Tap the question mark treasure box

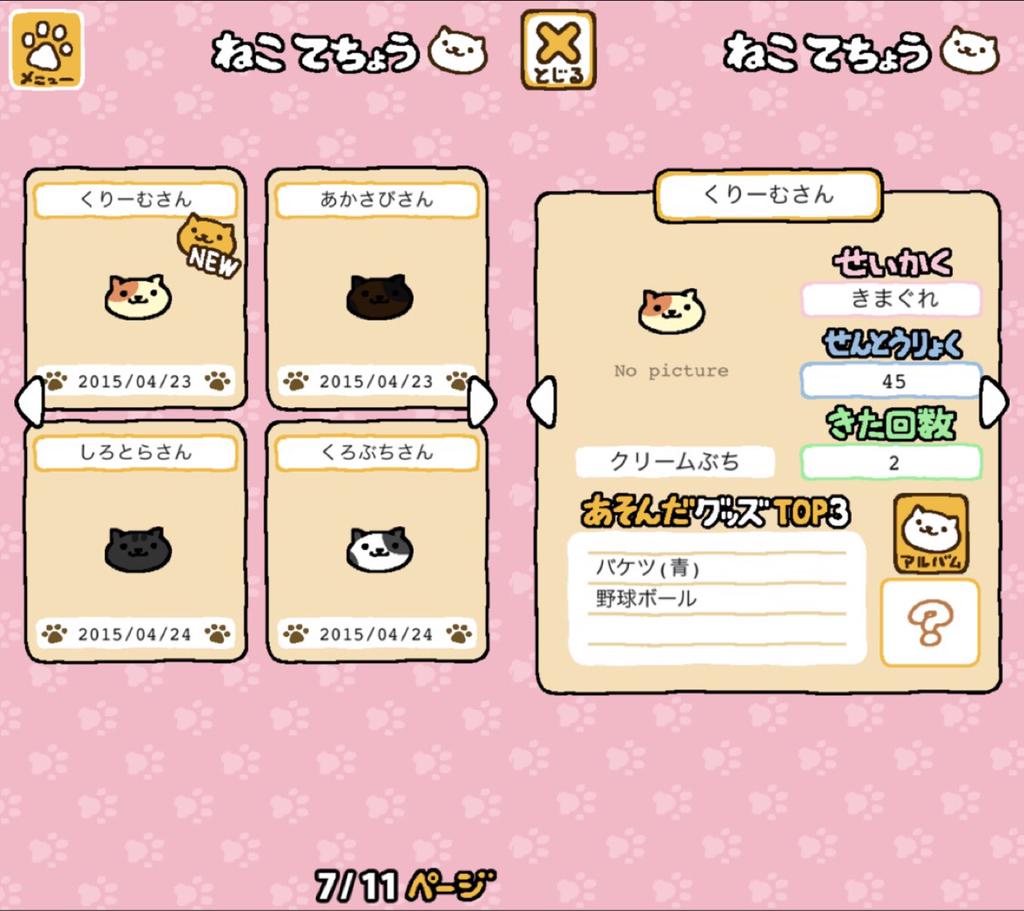930,622
